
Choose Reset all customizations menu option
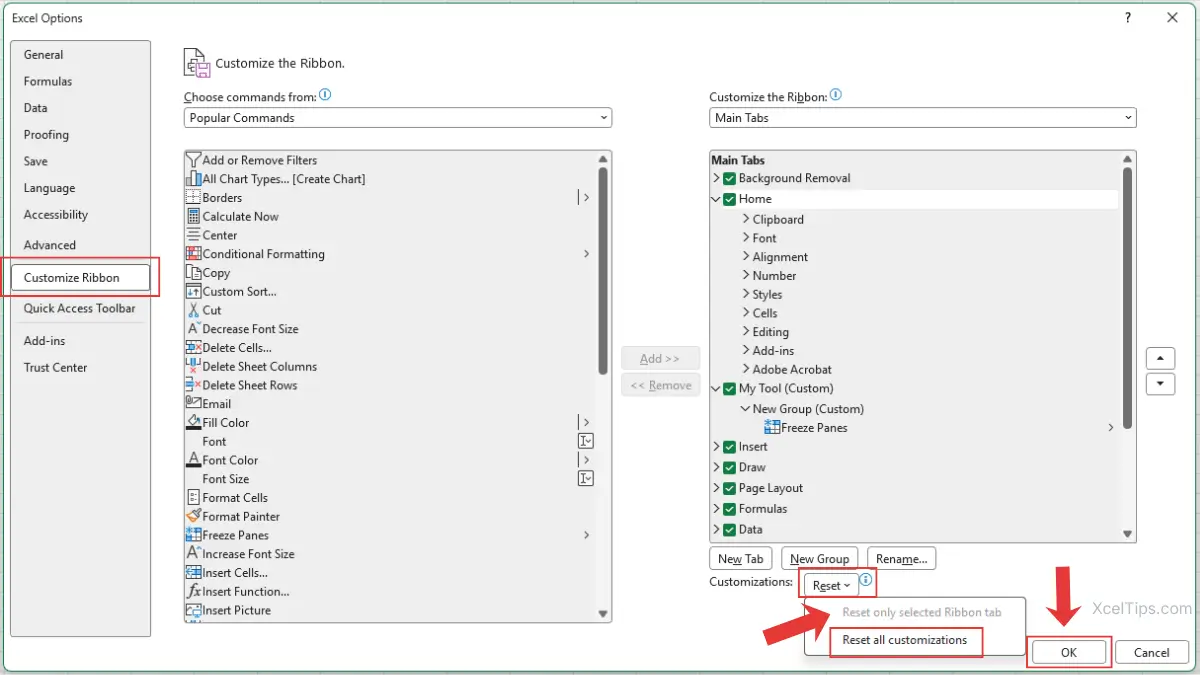(x=904, y=640)
